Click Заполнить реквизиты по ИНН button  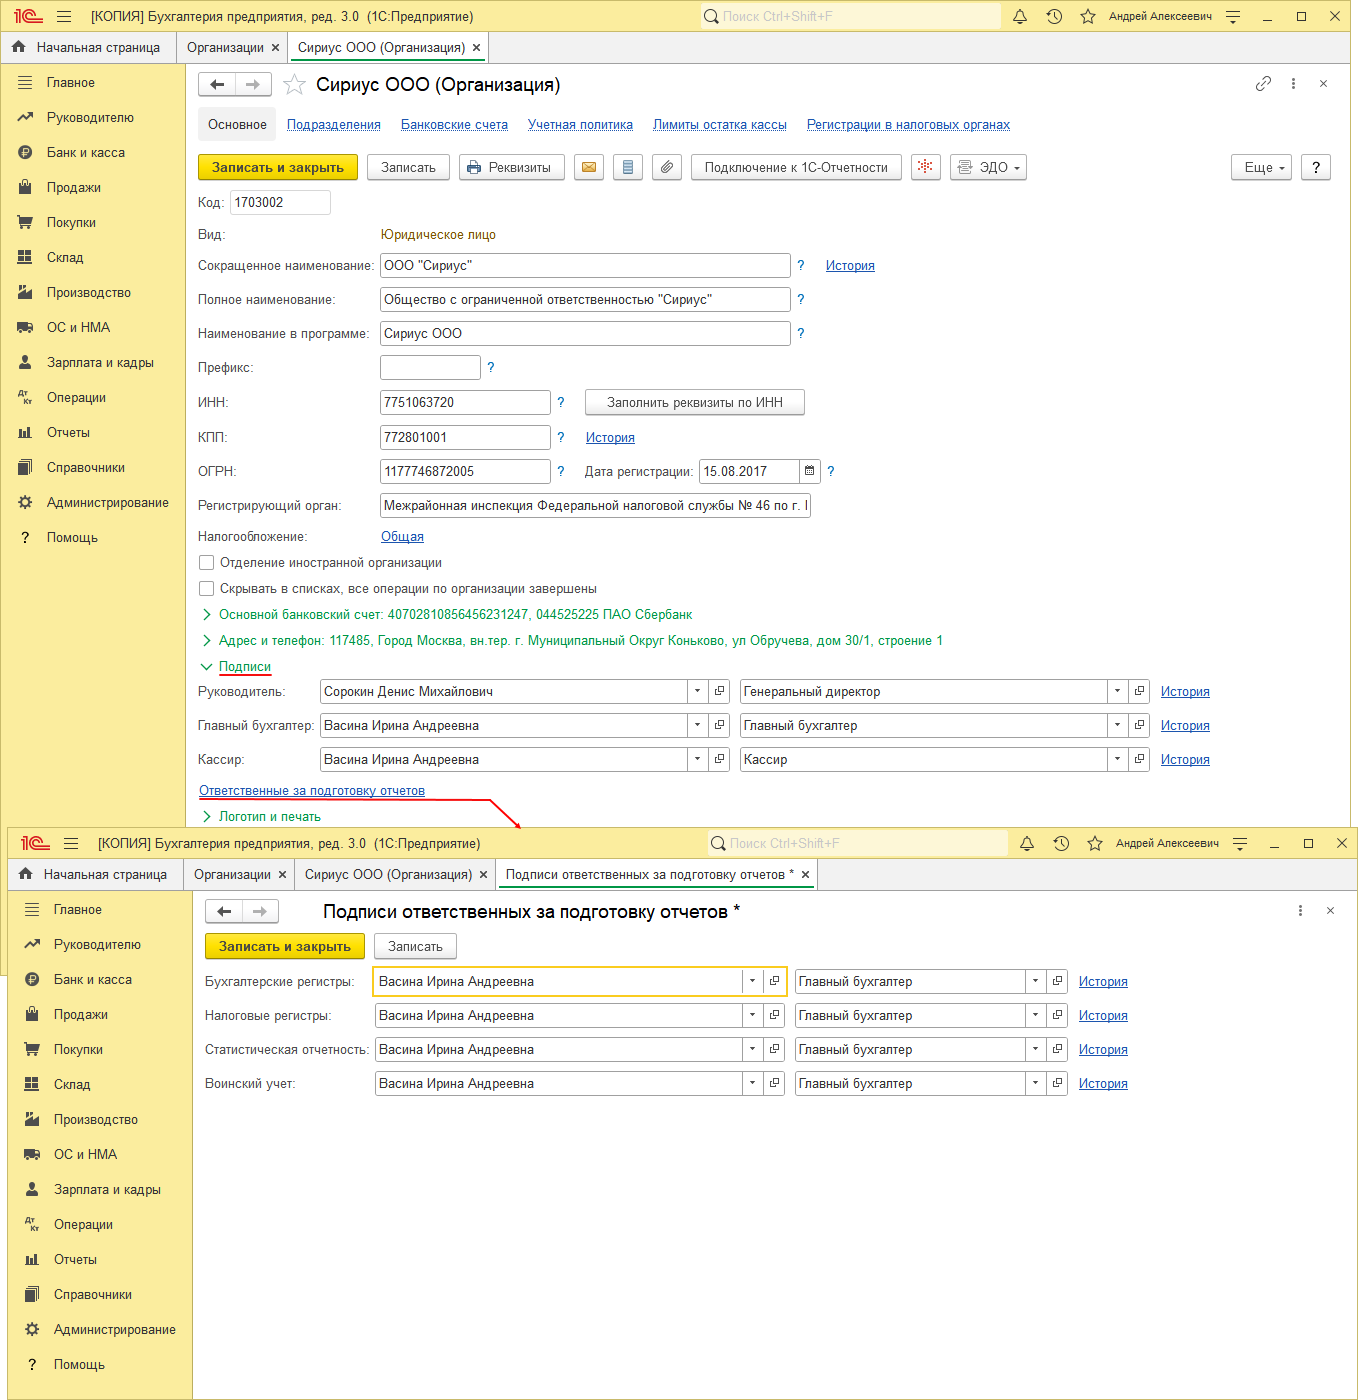click(694, 403)
